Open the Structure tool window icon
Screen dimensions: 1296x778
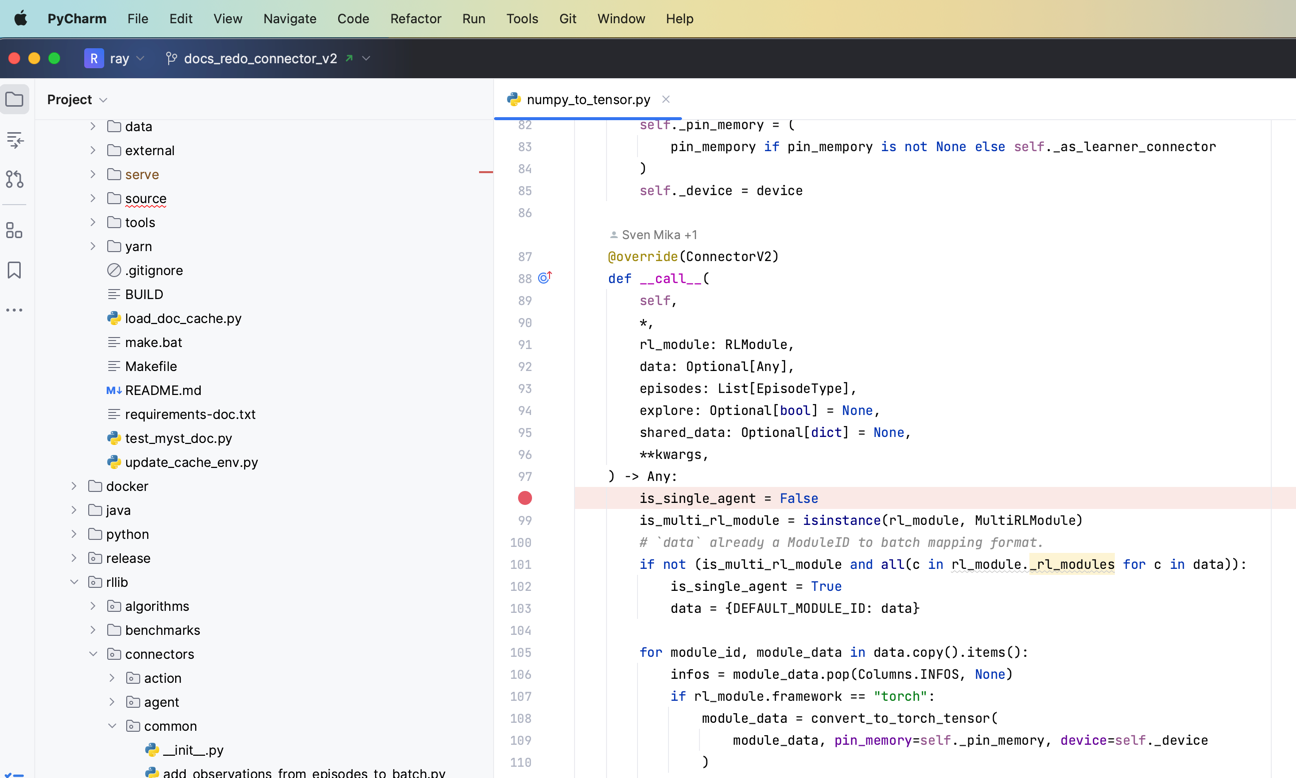[14, 231]
